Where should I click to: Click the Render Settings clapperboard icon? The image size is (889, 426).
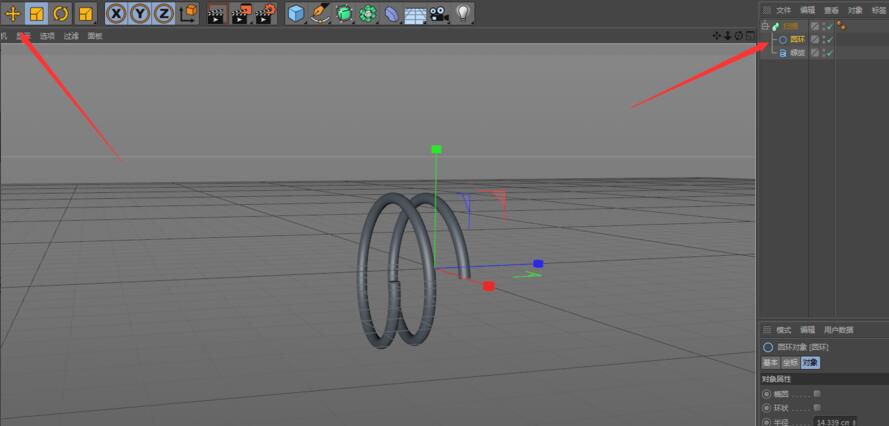pyautogui.click(x=265, y=14)
